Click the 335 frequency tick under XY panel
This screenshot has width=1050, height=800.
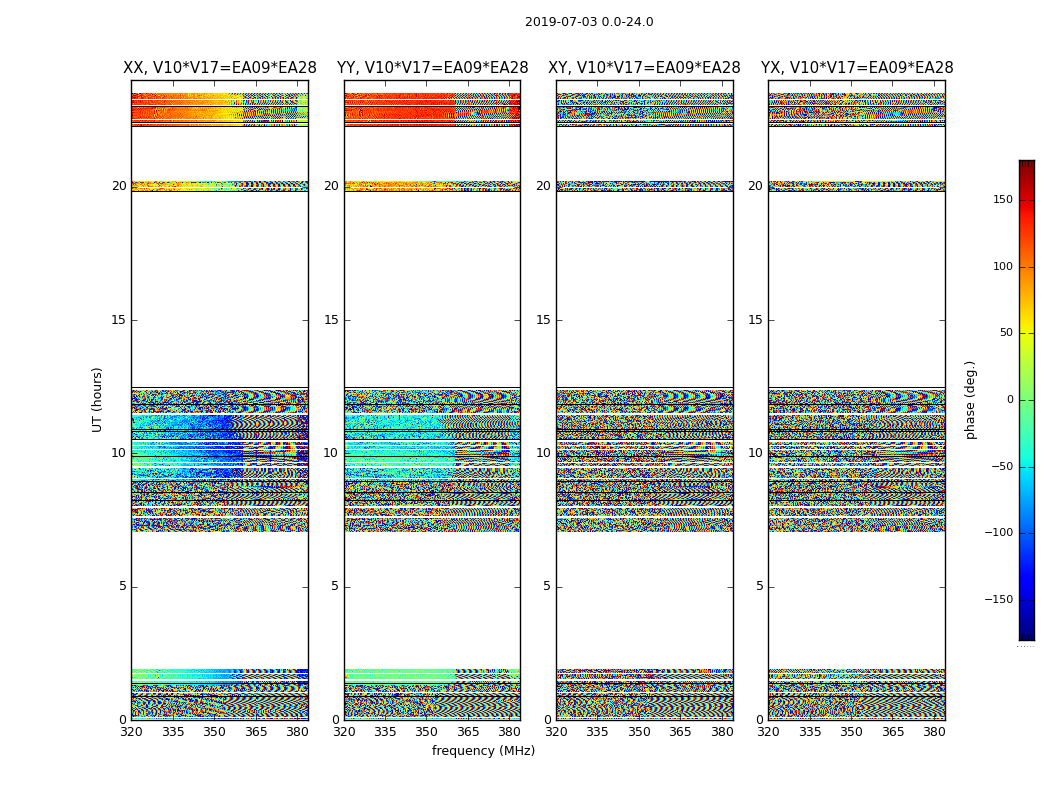(x=597, y=732)
